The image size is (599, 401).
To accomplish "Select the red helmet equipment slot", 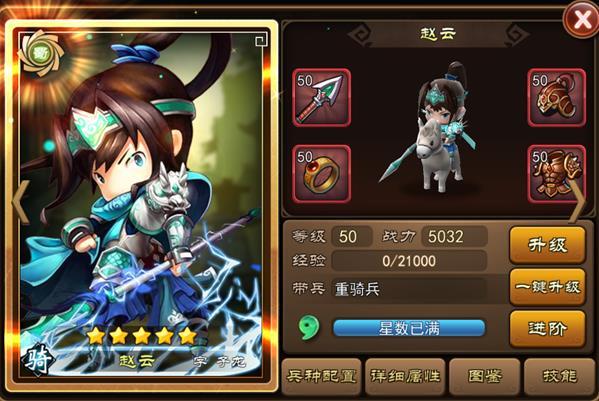I will click(557, 98).
